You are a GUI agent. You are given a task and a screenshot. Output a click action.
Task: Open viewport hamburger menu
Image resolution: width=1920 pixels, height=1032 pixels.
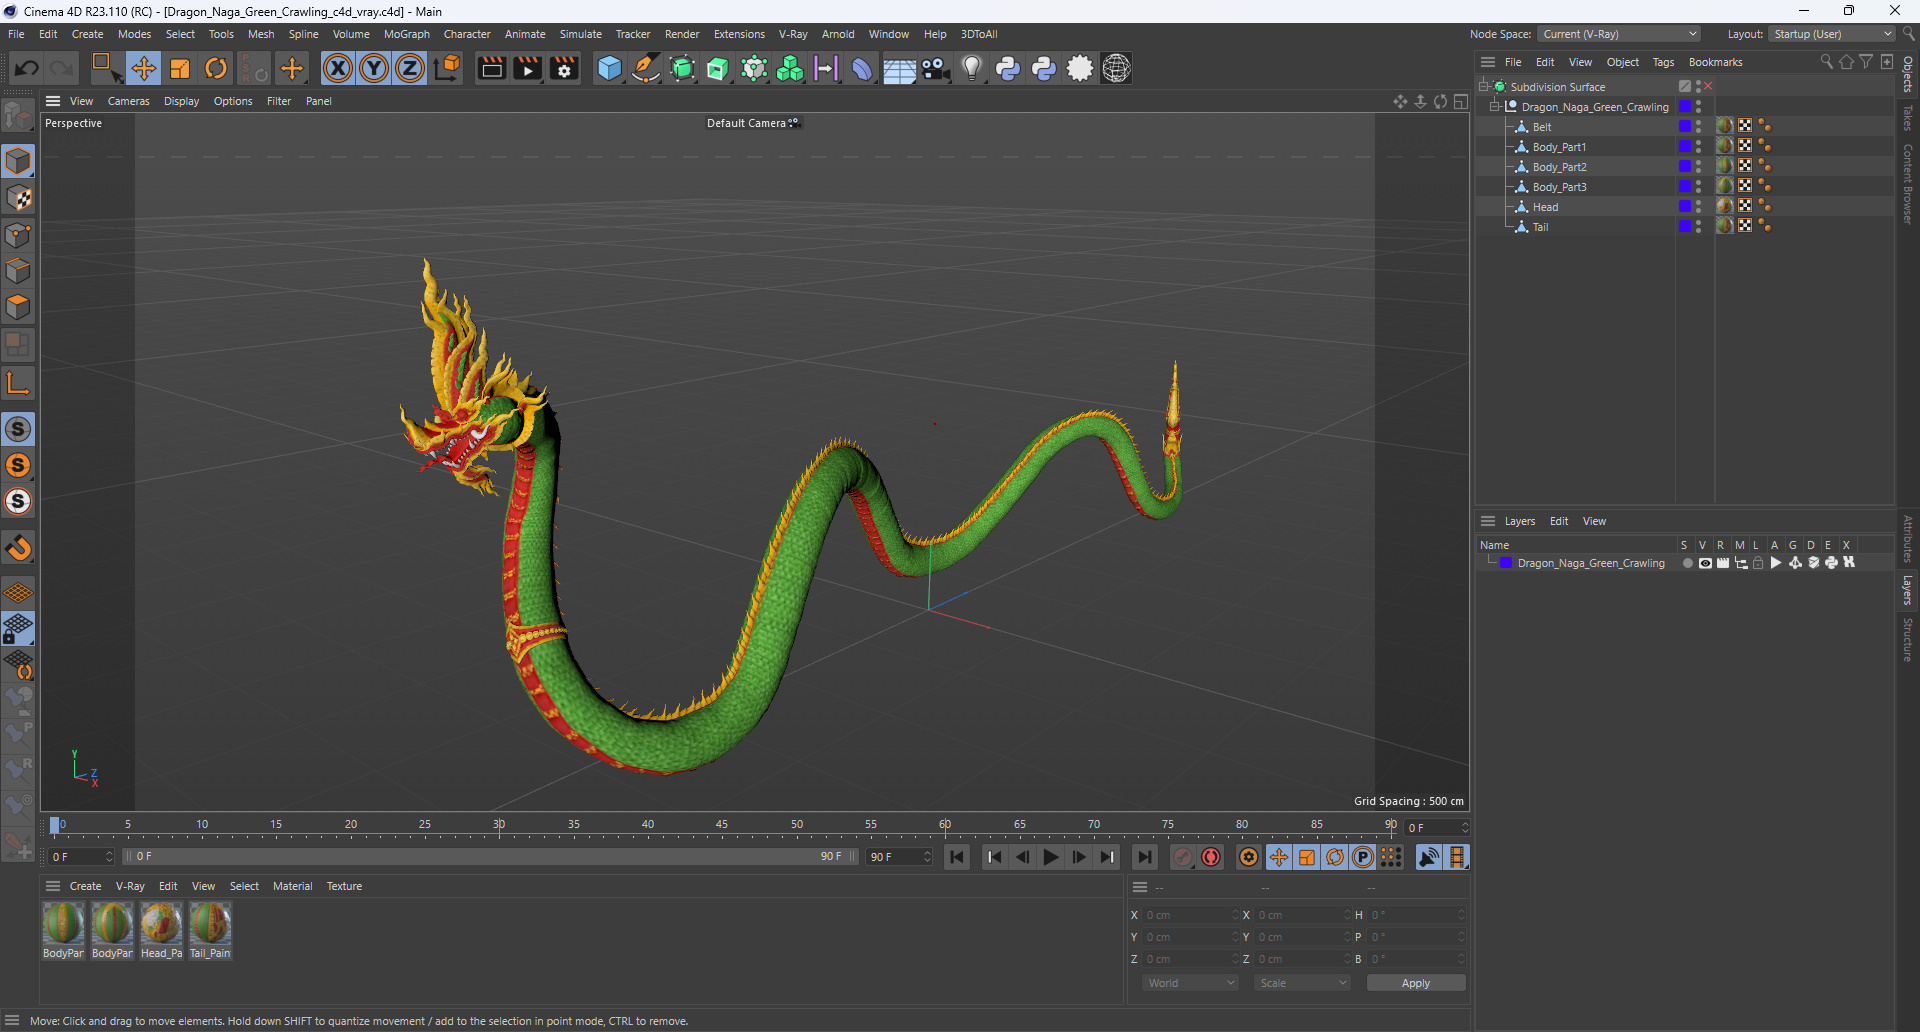[x=53, y=101]
